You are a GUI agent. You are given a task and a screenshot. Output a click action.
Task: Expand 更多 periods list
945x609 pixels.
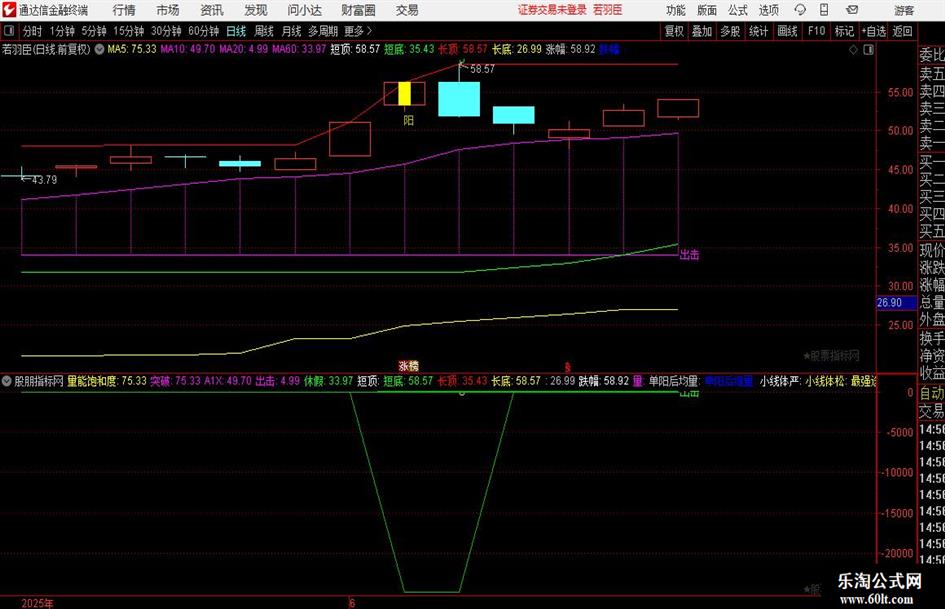pos(359,31)
